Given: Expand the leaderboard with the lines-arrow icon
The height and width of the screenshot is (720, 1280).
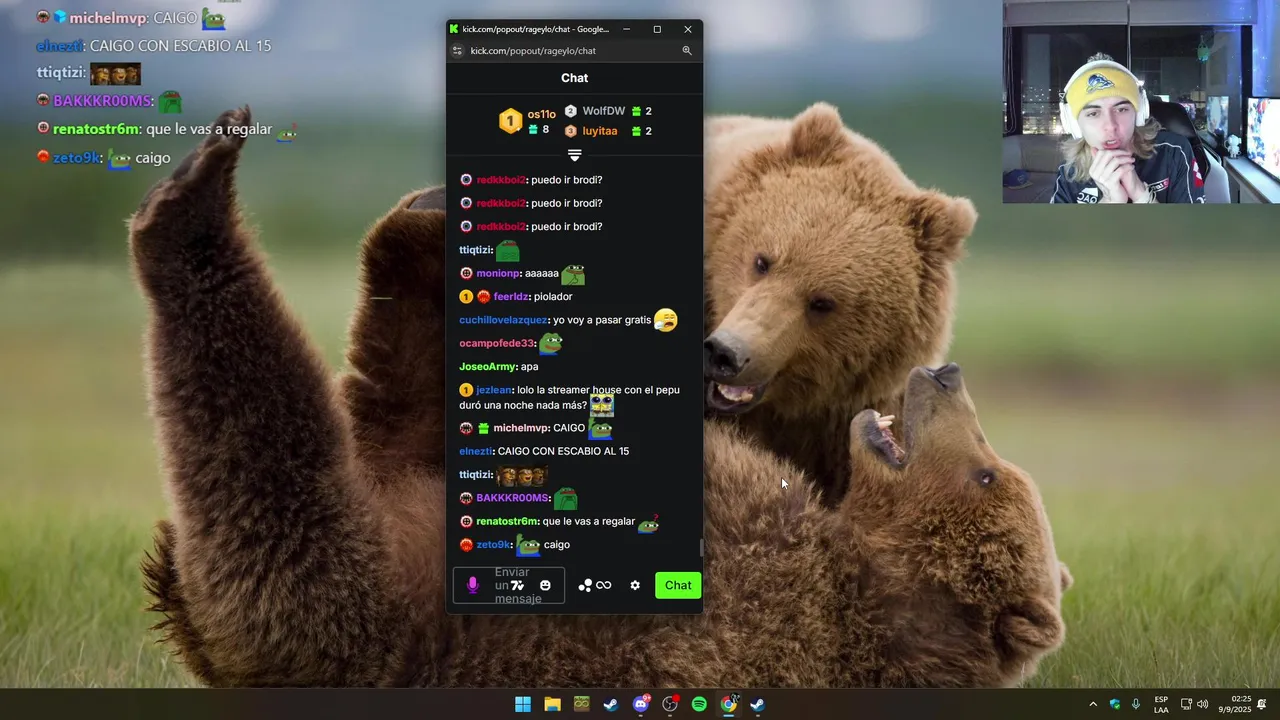Looking at the screenshot, I should 574,155.
